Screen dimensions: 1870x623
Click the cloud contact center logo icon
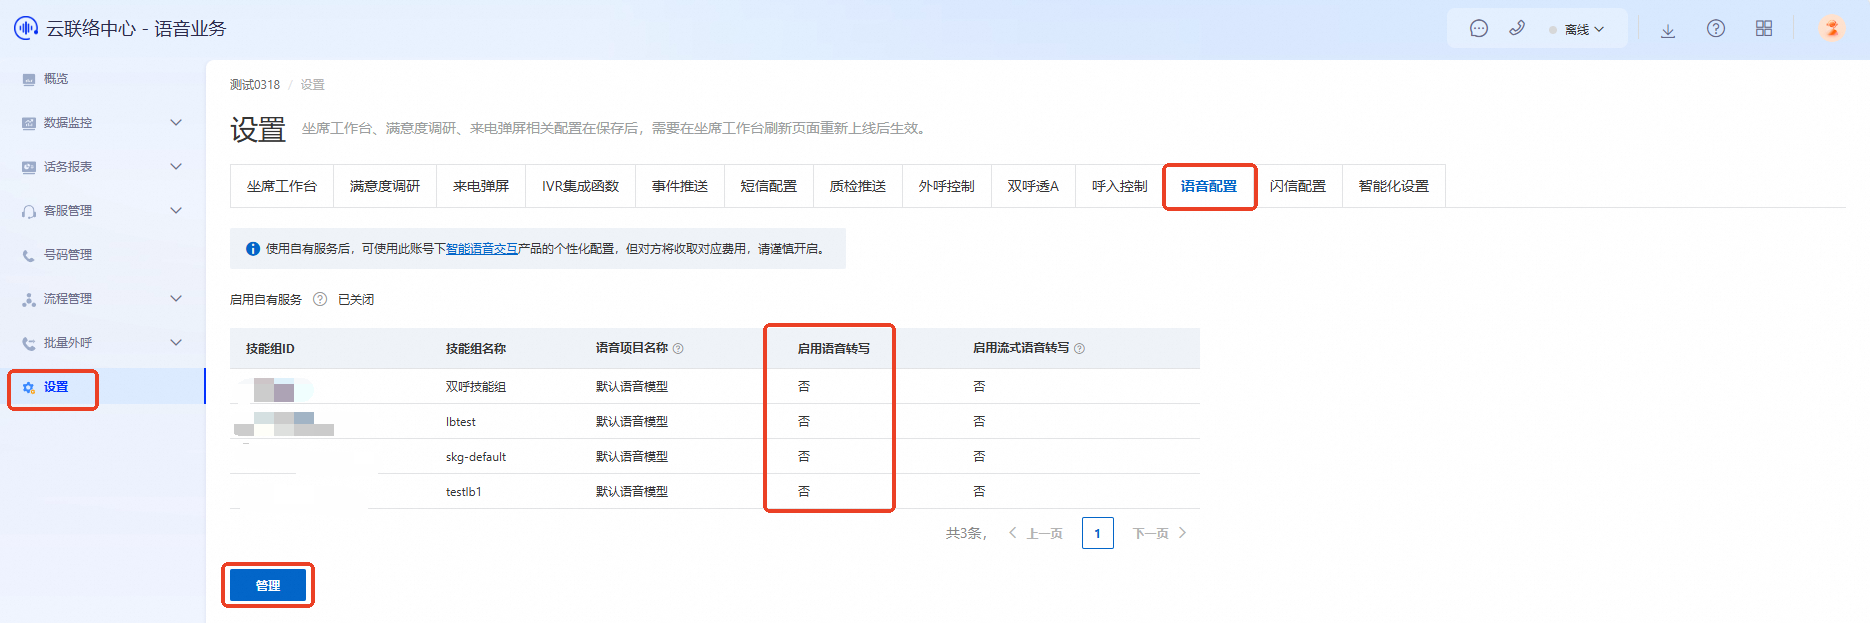coord(25,28)
